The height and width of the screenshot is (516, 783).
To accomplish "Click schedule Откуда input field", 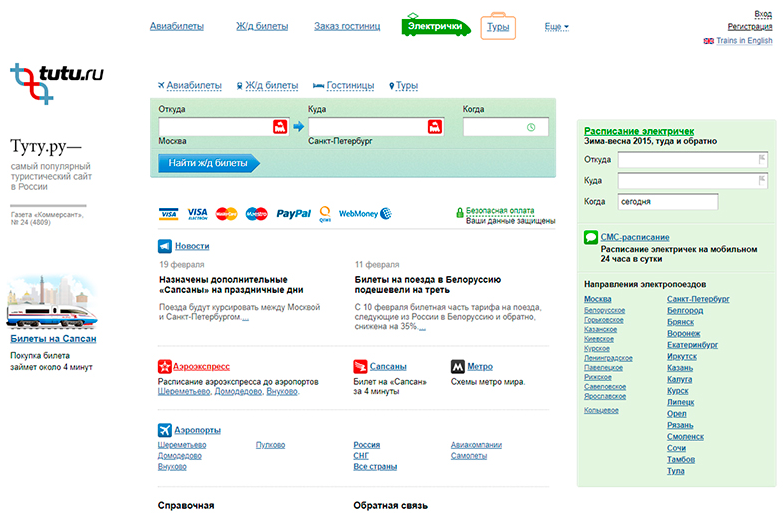I will pyautogui.click(x=693, y=160).
